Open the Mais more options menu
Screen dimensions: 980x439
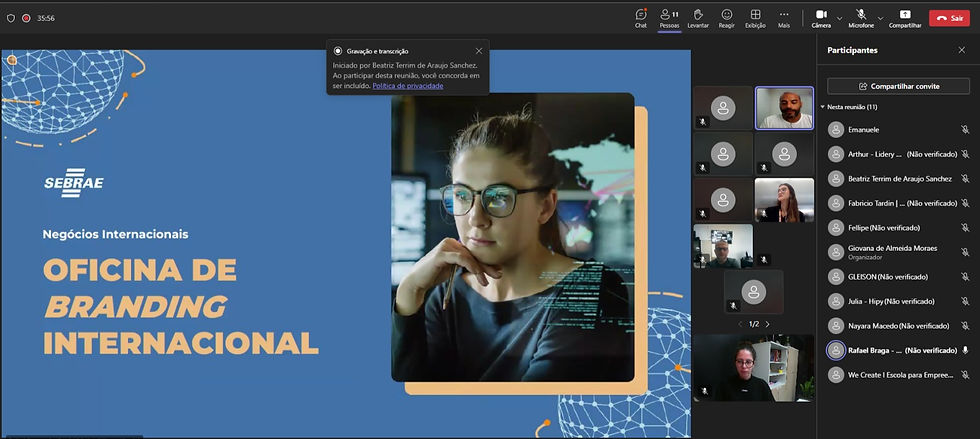point(784,18)
